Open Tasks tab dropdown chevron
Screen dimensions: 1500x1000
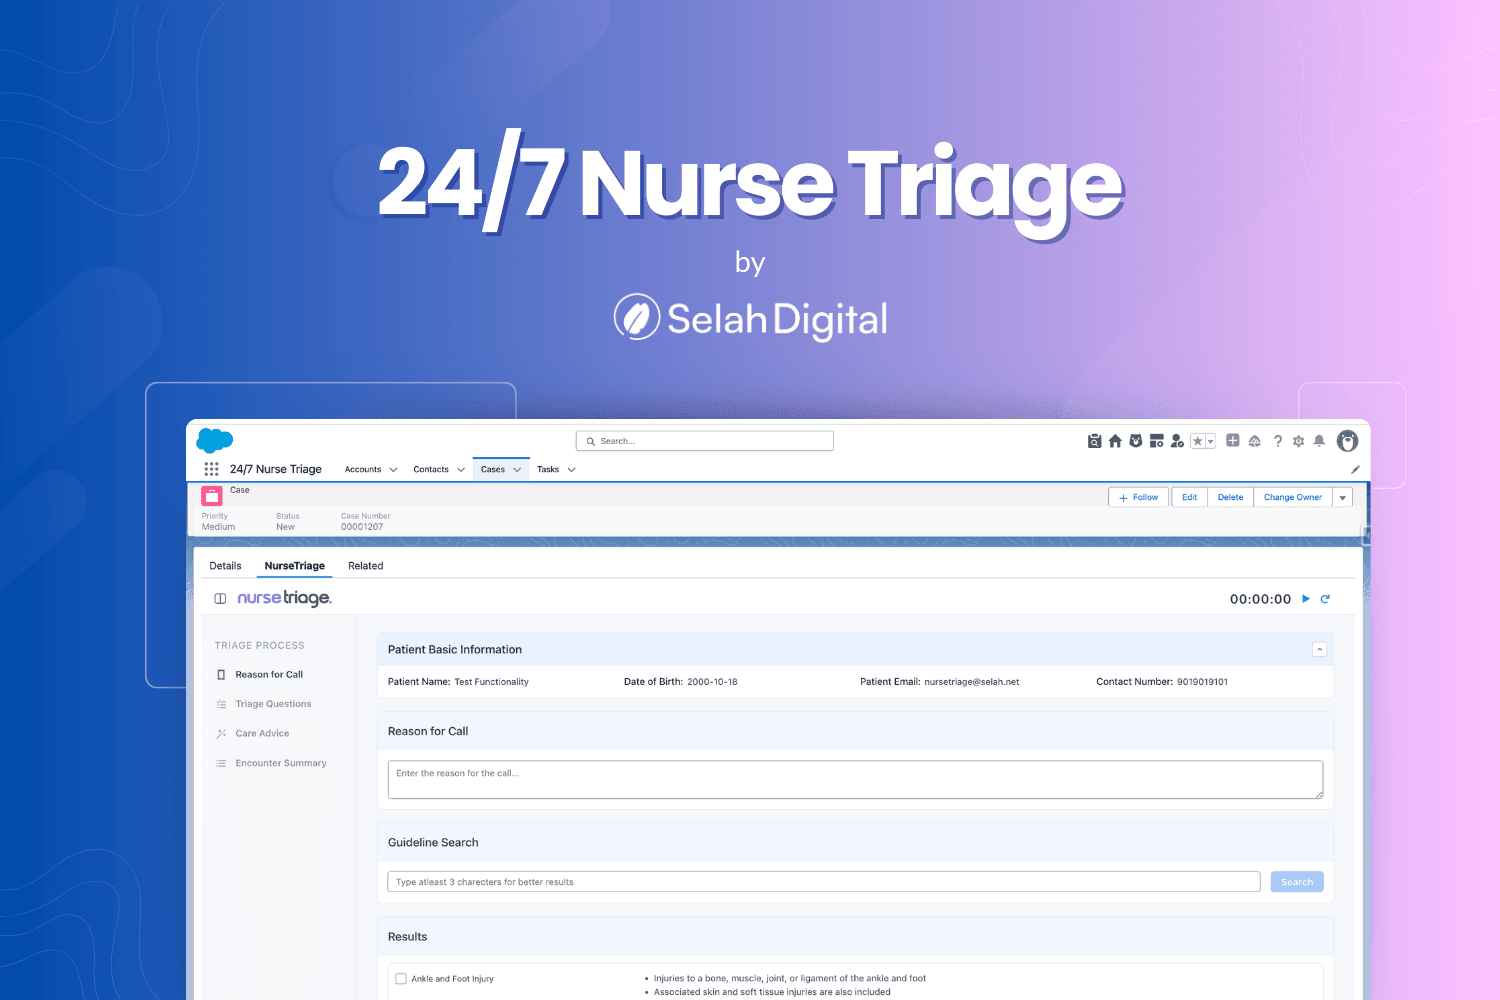571,469
